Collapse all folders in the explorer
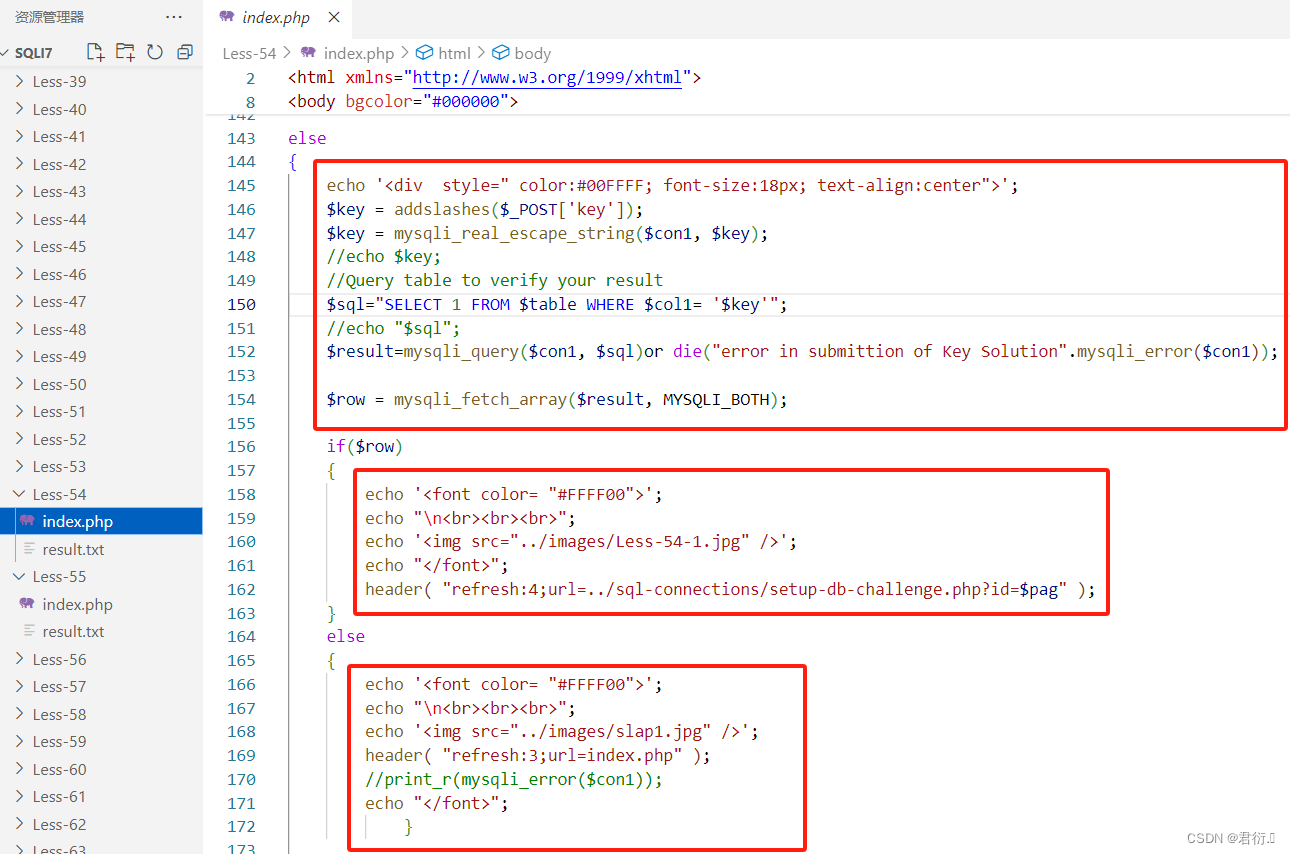The image size is (1290, 854). (x=185, y=52)
